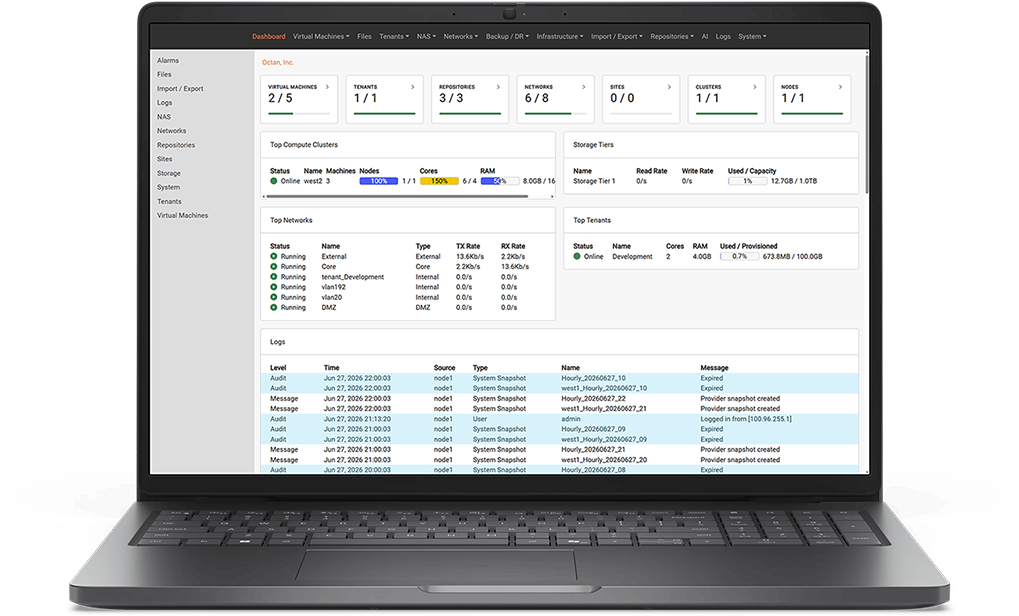Expand the Tenants top menu dropdown
The image size is (1019, 616).
pos(394,36)
